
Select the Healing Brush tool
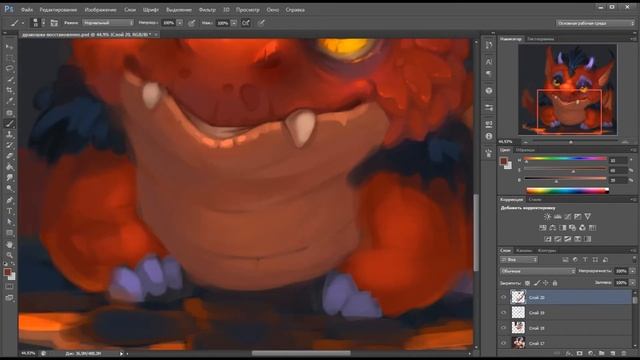pyautogui.click(x=9, y=113)
